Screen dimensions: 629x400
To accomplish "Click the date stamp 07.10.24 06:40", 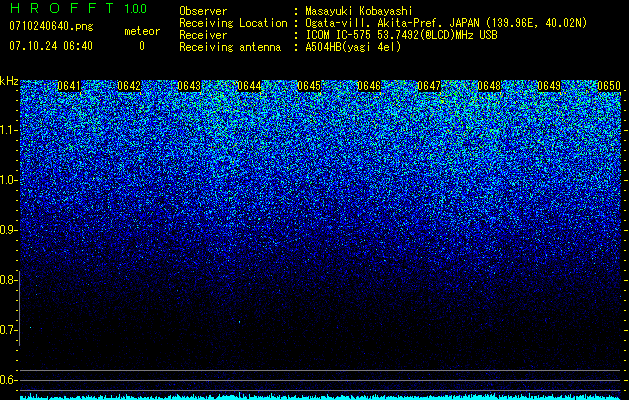I will [51, 46].
